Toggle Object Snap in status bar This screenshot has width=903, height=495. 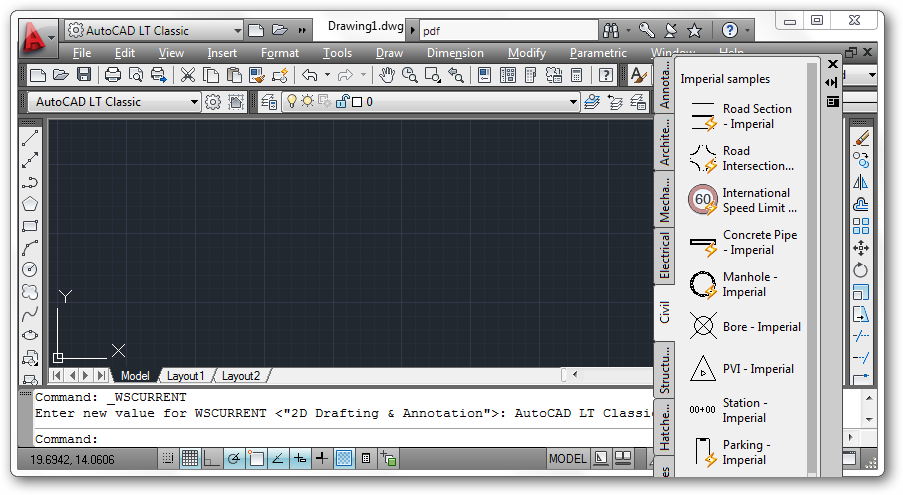click(256, 458)
